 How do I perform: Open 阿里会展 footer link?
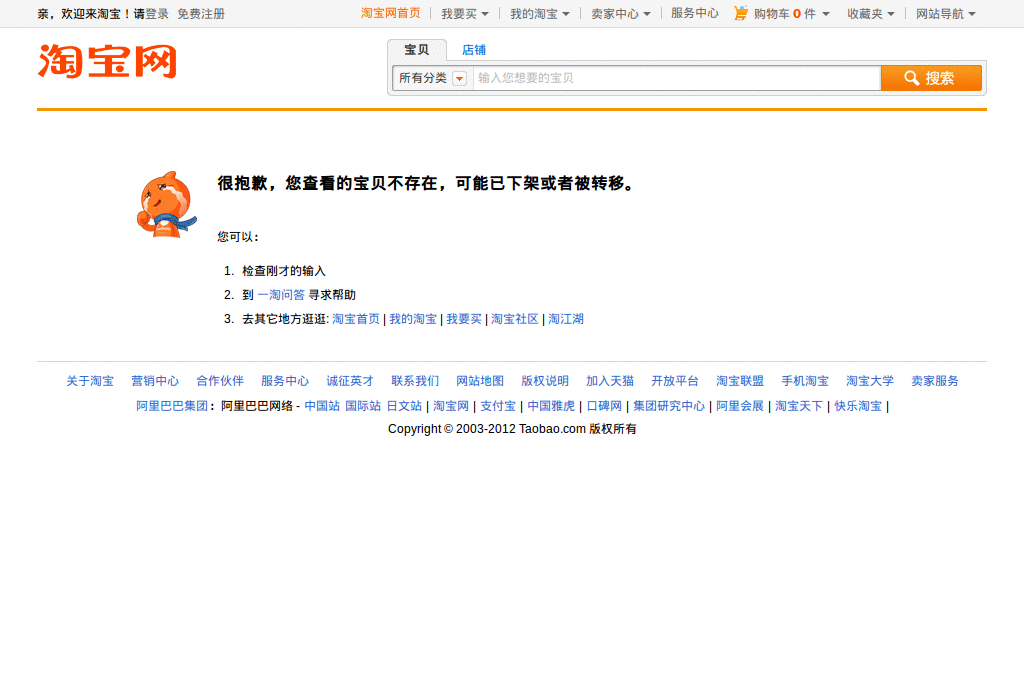pos(740,406)
